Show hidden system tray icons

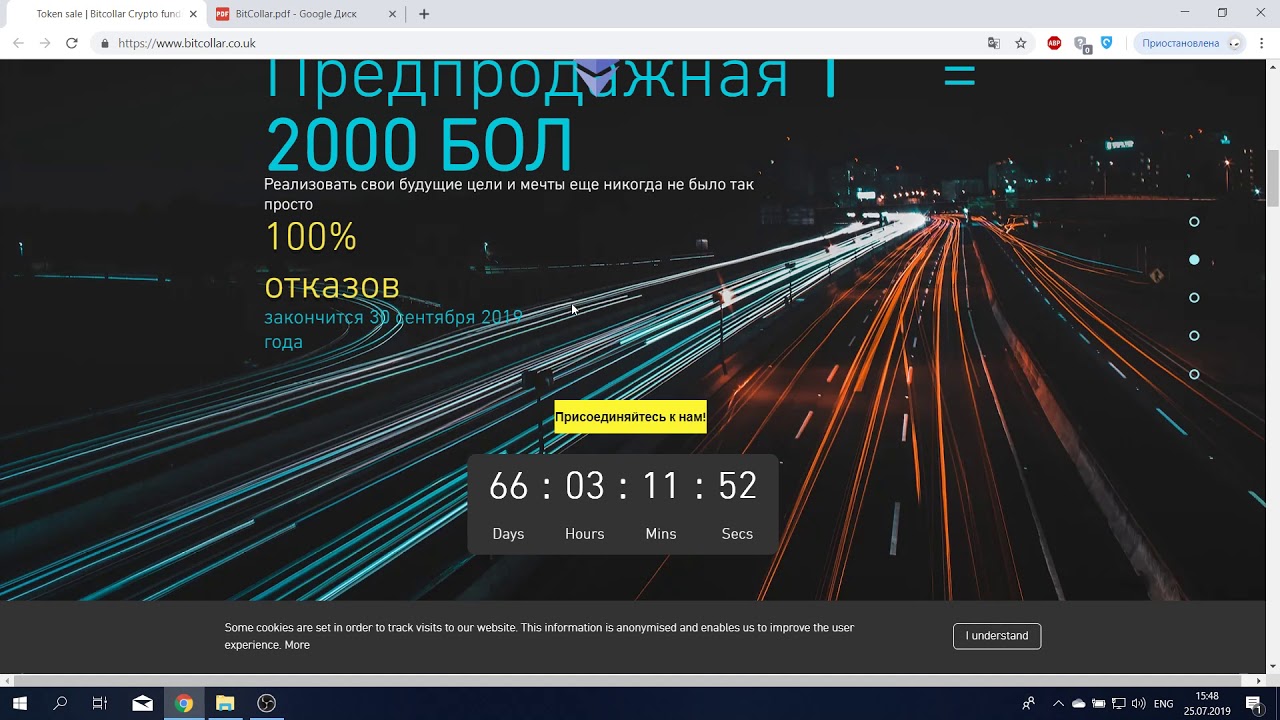[x=1059, y=704]
